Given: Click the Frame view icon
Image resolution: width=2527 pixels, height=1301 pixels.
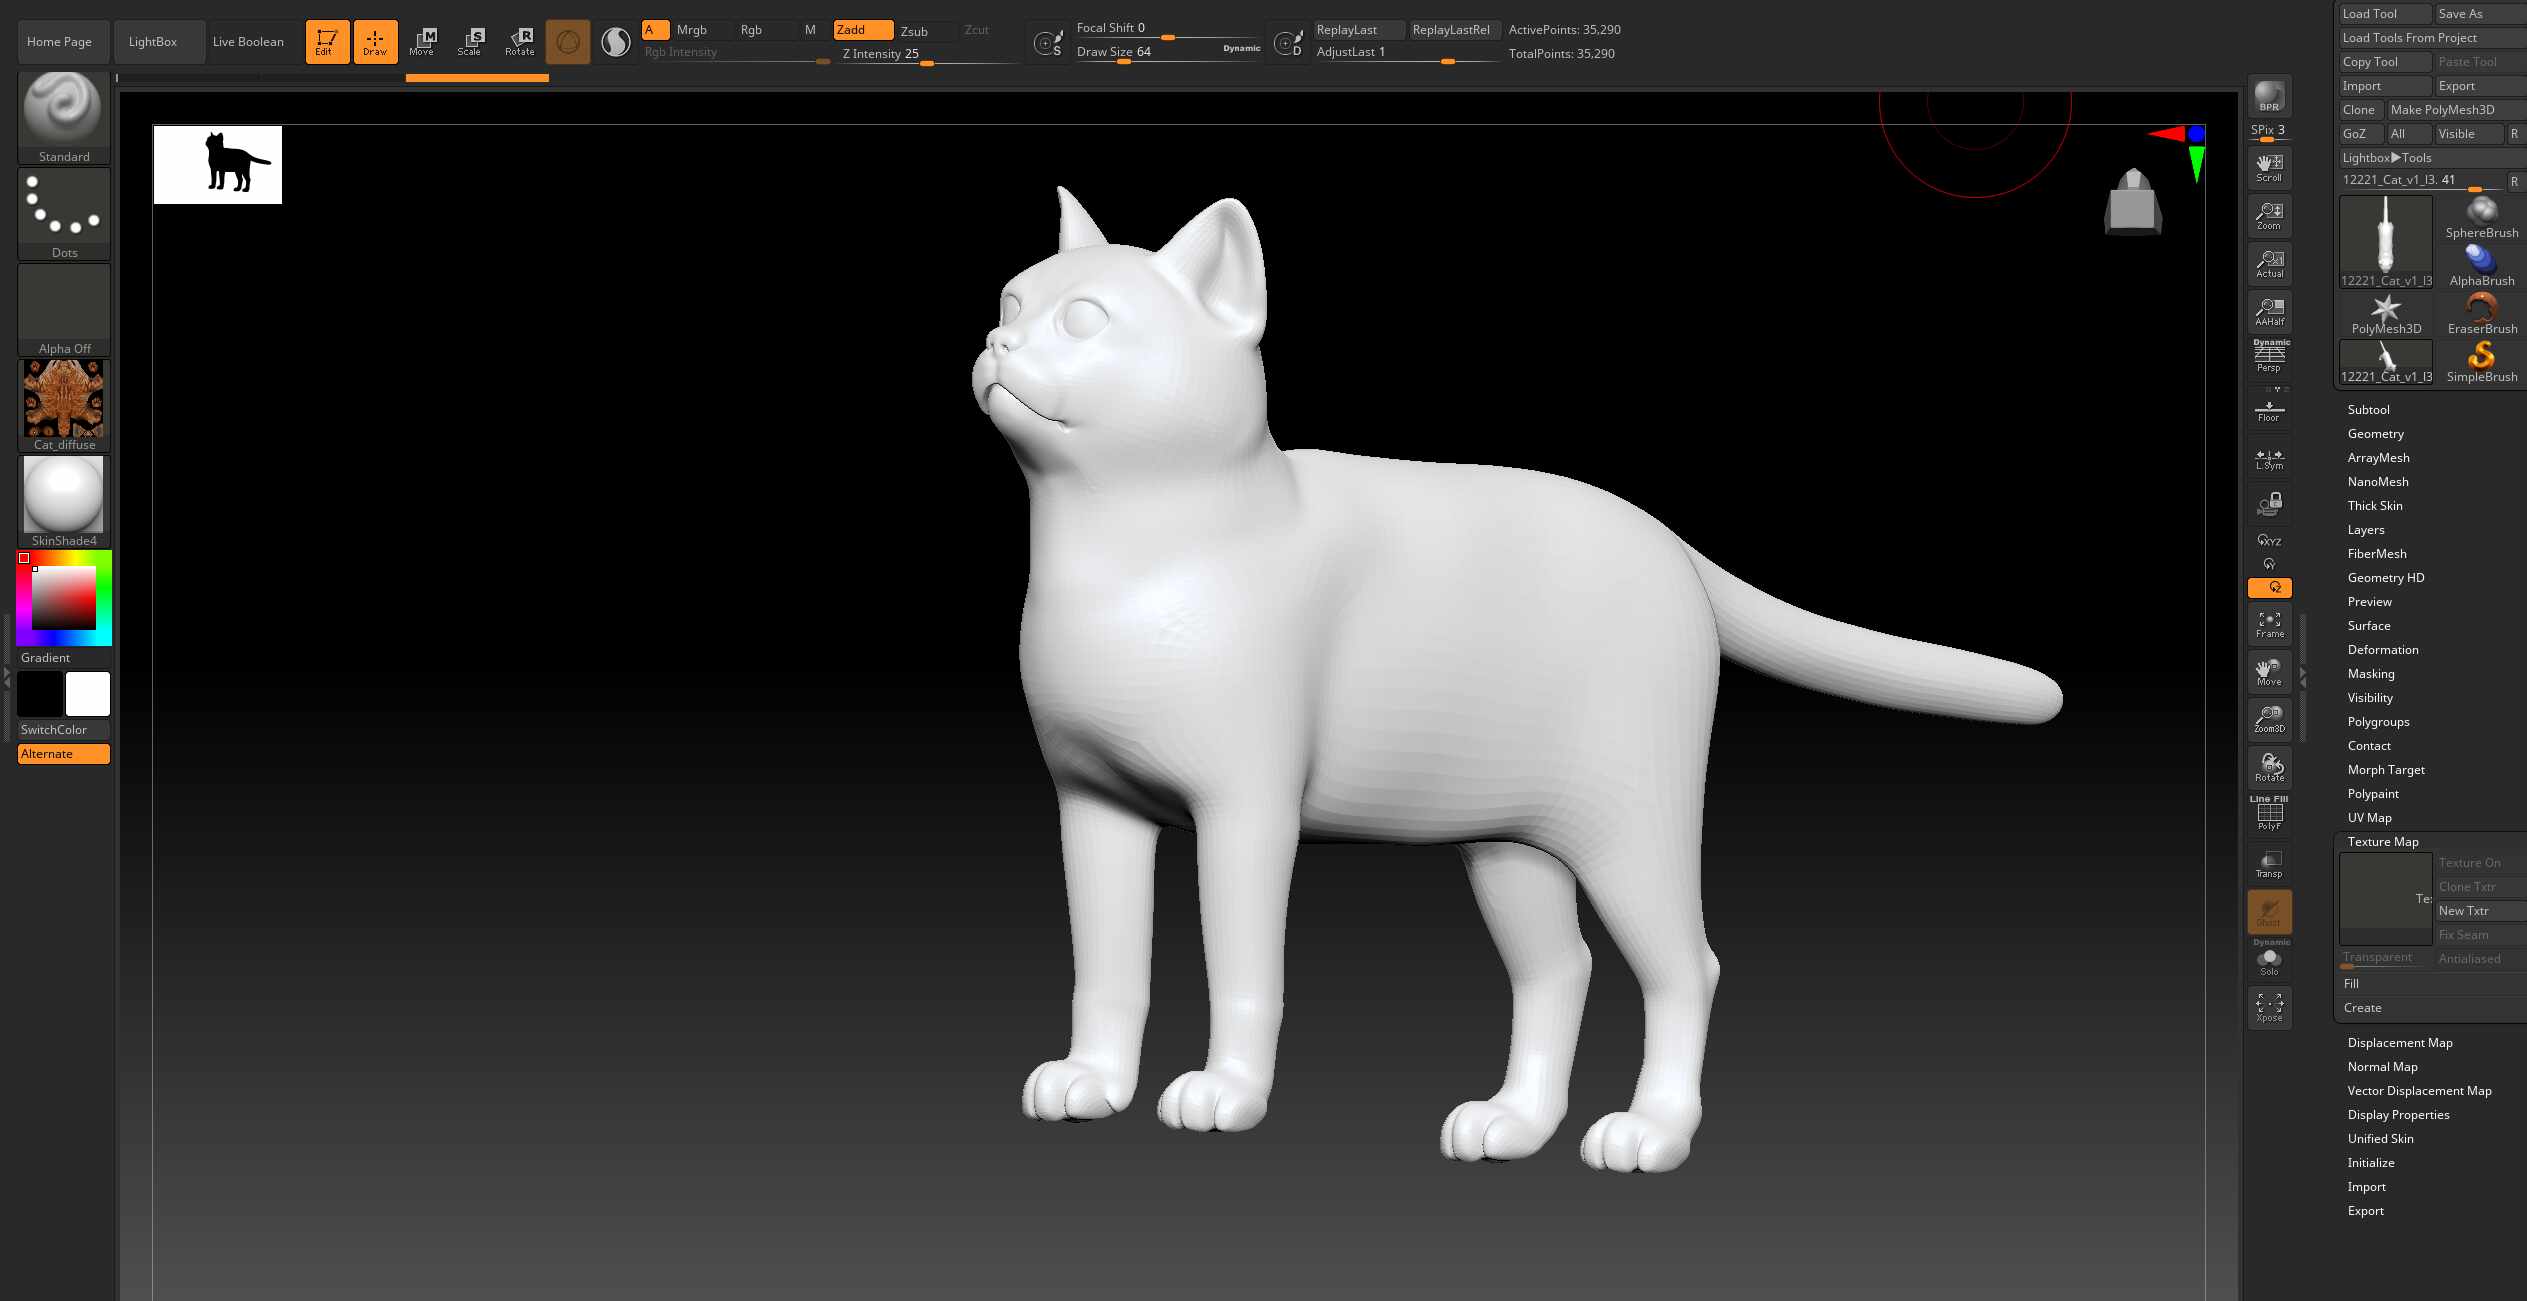Looking at the screenshot, I should tap(2269, 625).
